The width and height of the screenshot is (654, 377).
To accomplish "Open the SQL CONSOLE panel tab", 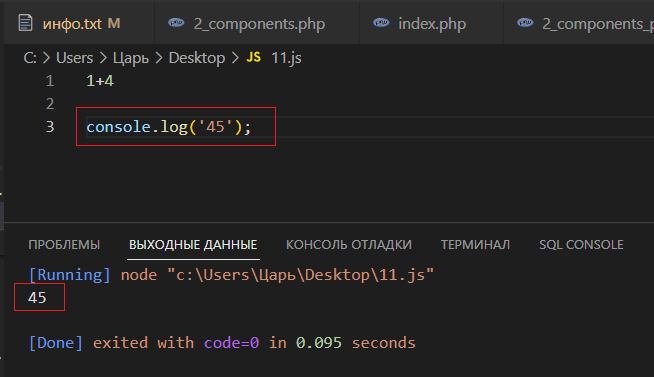I will coord(581,244).
